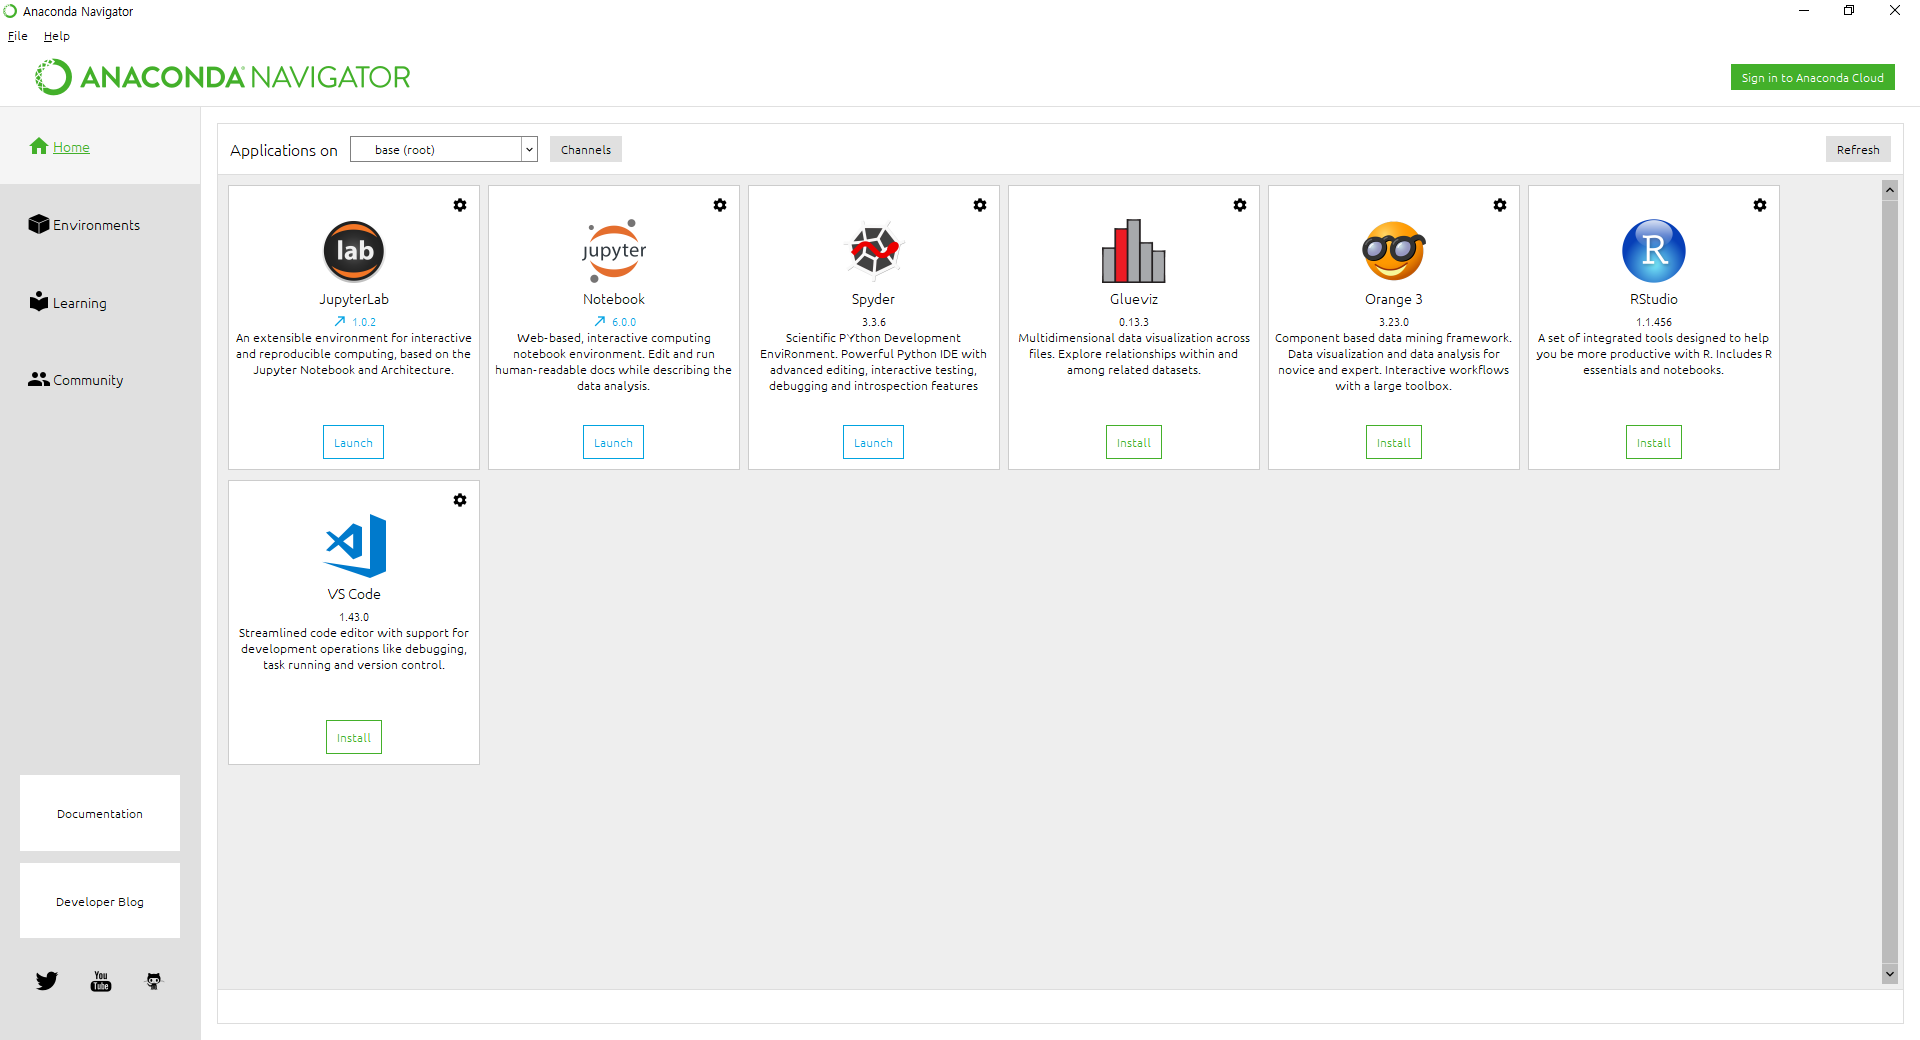This screenshot has height=1040, width=1920.
Task: Install VS Code
Action: pyautogui.click(x=354, y=738)
